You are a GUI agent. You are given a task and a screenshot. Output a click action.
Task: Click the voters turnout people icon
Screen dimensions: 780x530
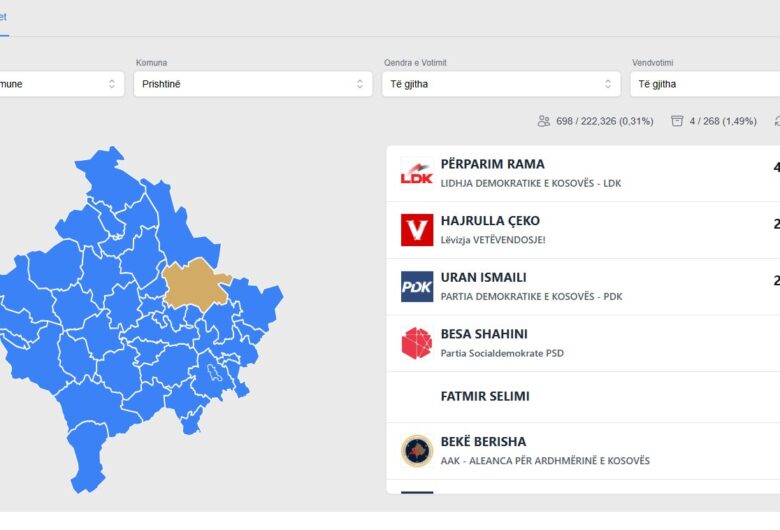pyautogui.click(x=544, y=121)
